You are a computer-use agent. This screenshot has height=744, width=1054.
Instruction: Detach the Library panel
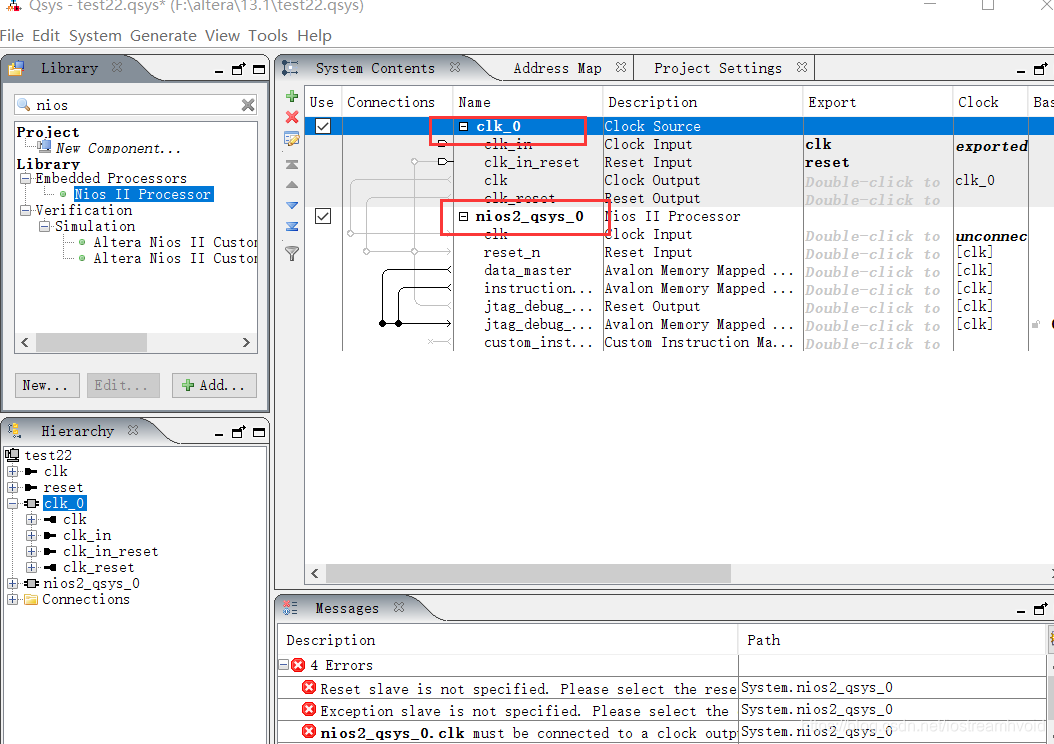(239, 69)
